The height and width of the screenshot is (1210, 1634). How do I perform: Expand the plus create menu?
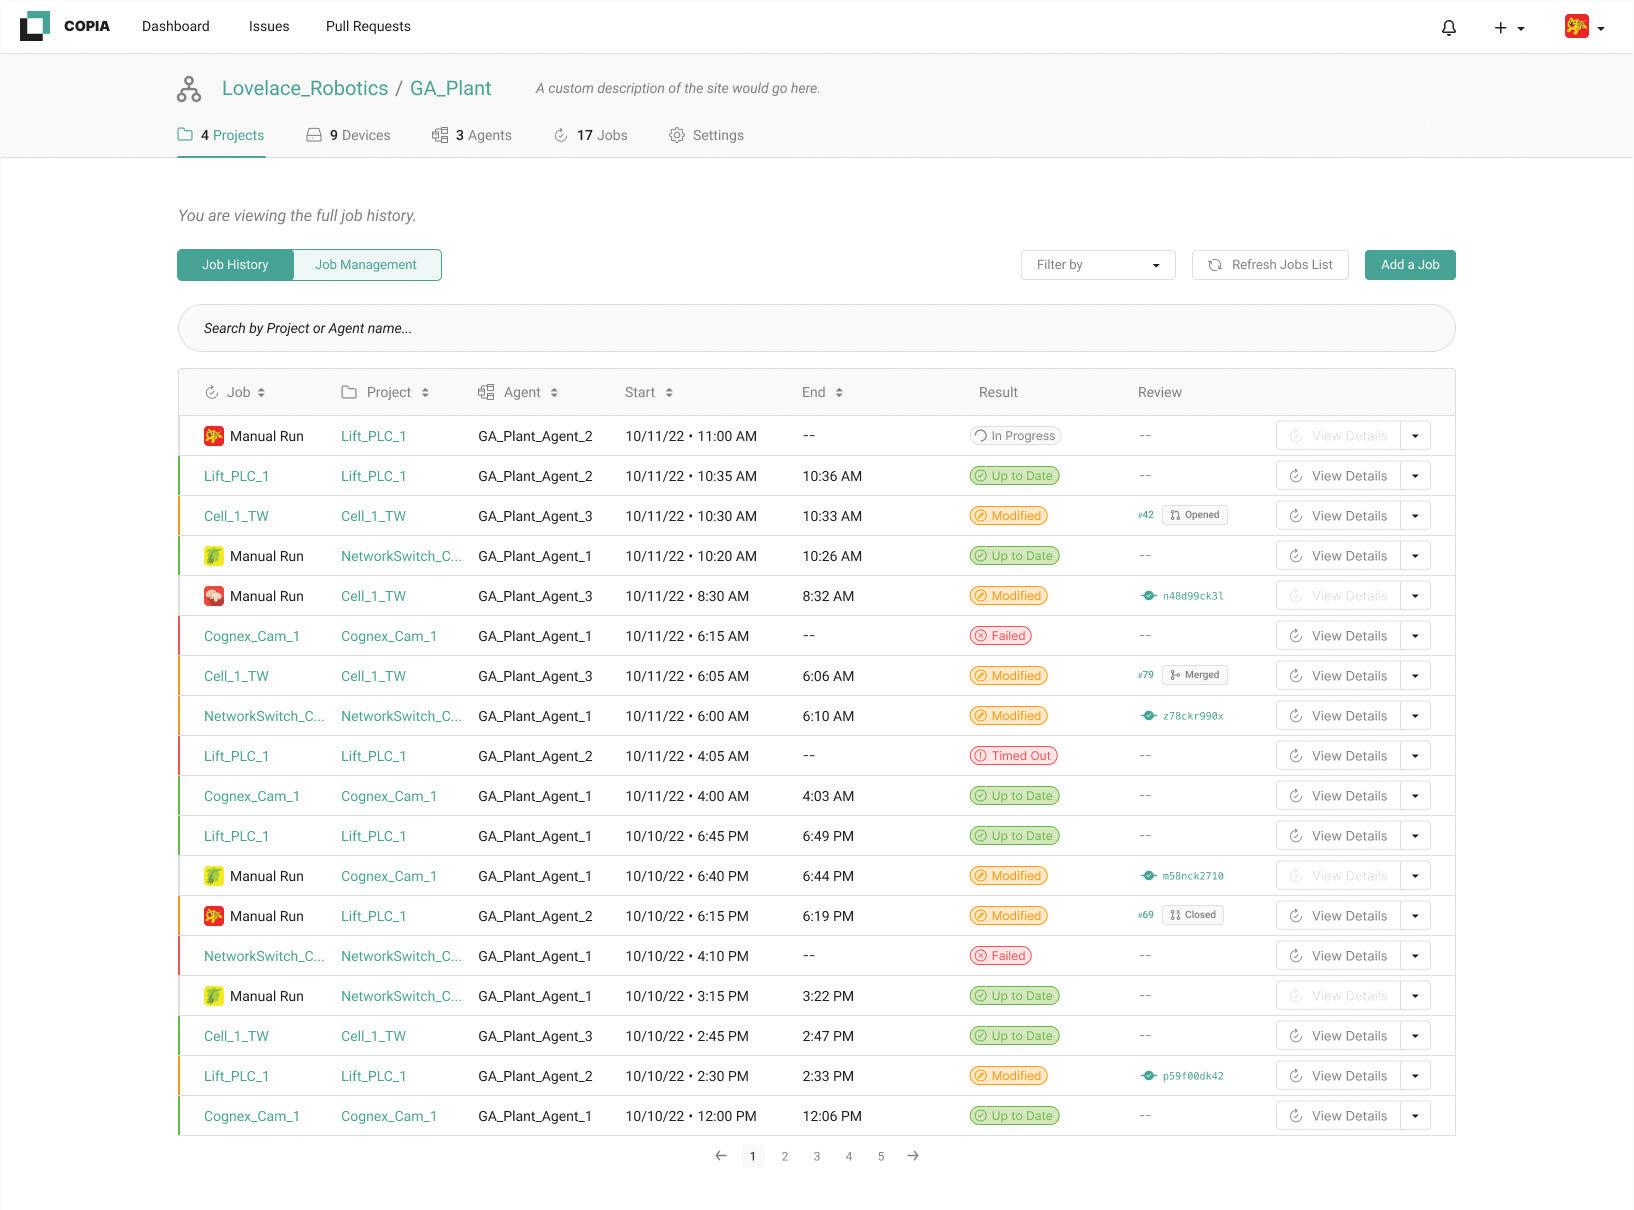tap(1509, 28)
